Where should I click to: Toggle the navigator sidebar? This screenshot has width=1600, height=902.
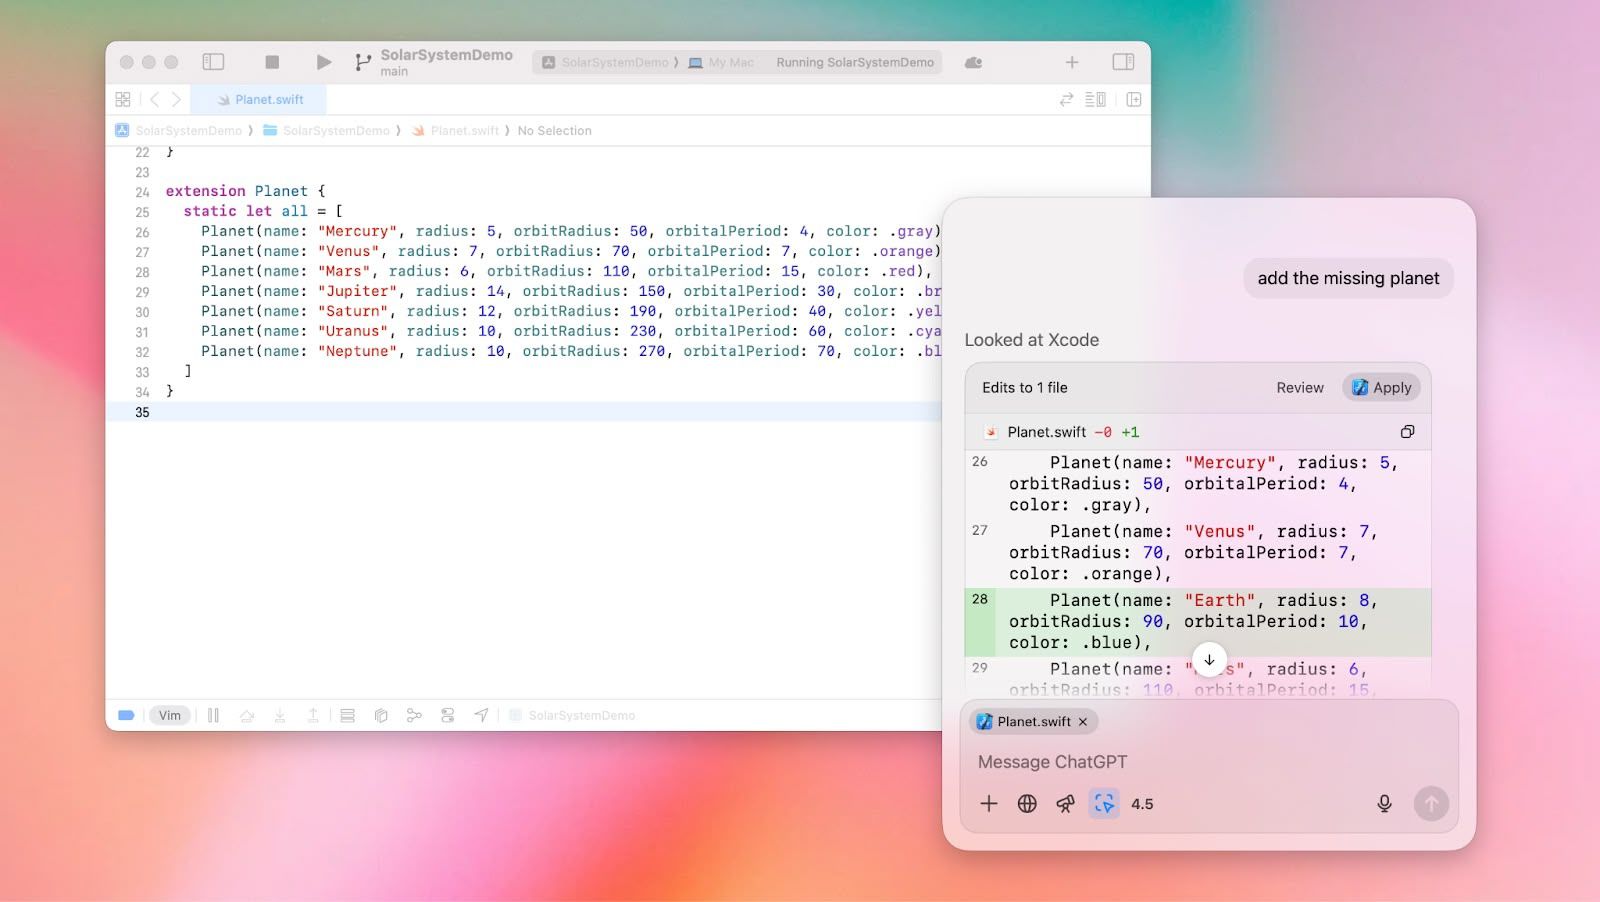(214, 61)
